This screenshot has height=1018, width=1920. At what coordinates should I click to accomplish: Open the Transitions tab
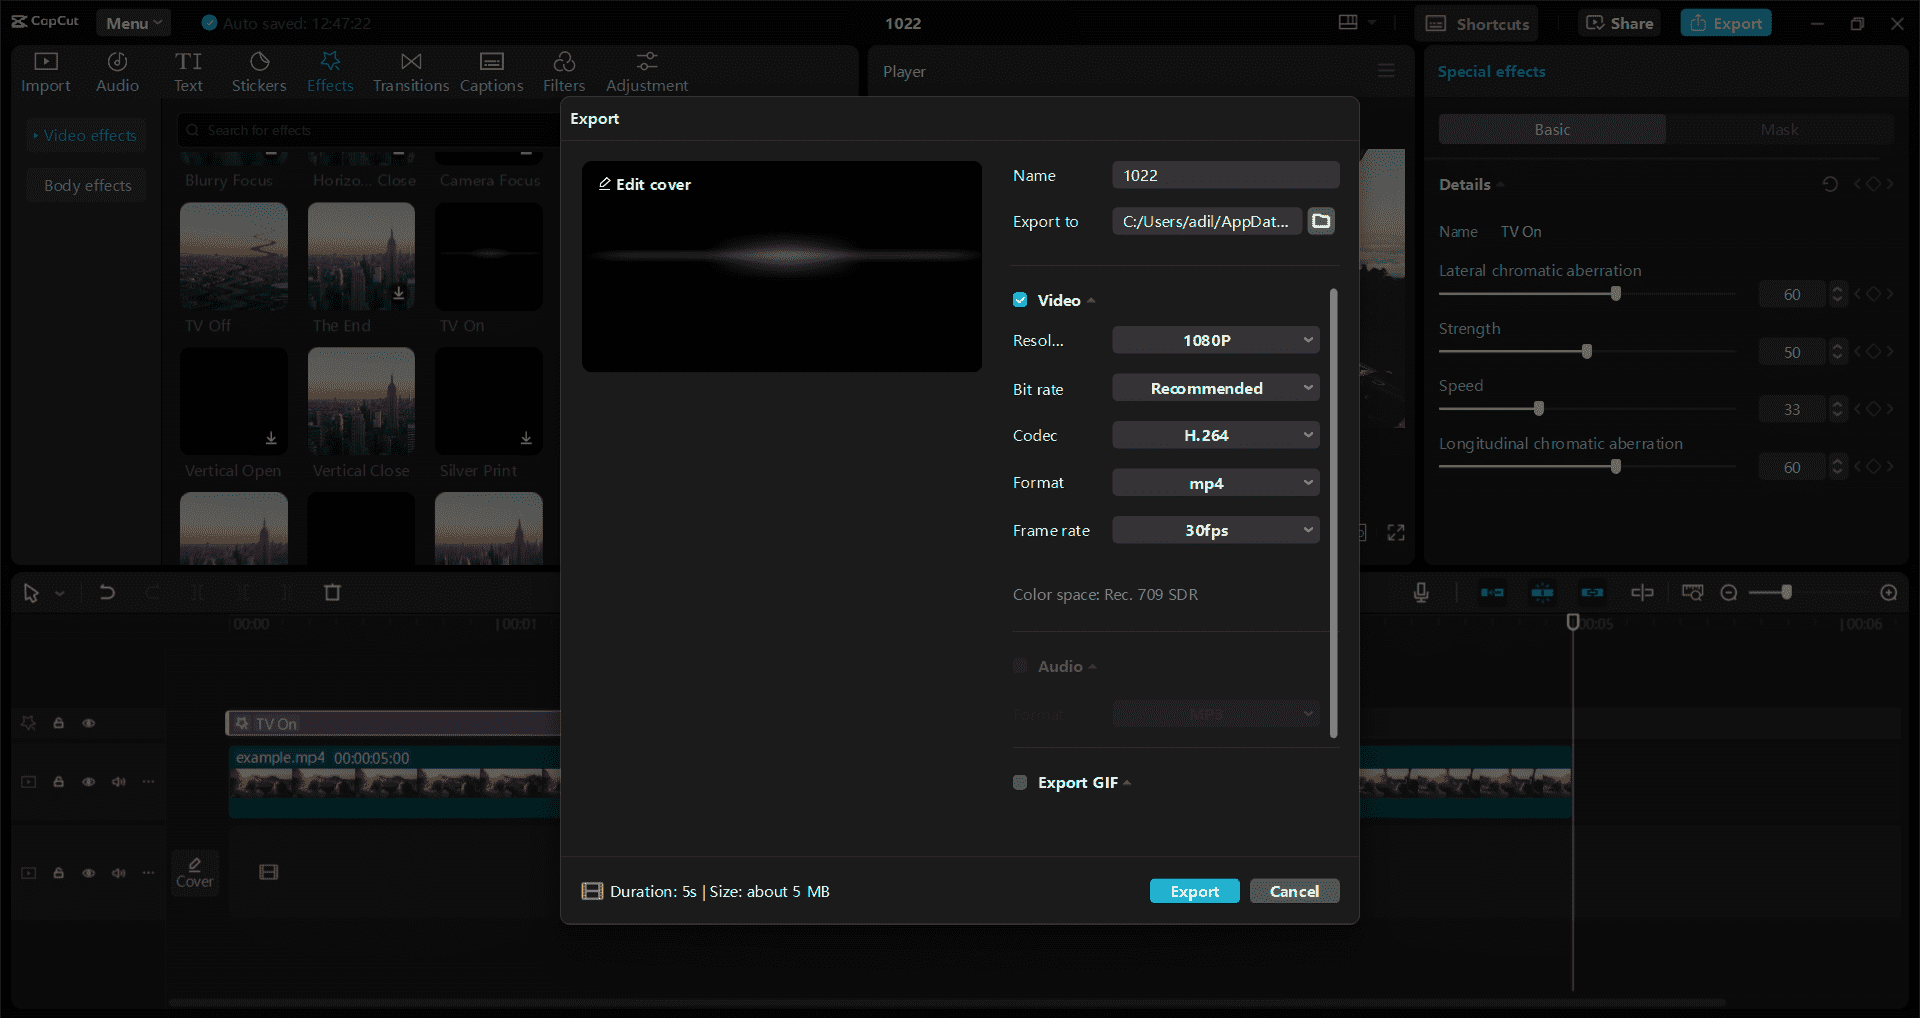coord(411,72)
